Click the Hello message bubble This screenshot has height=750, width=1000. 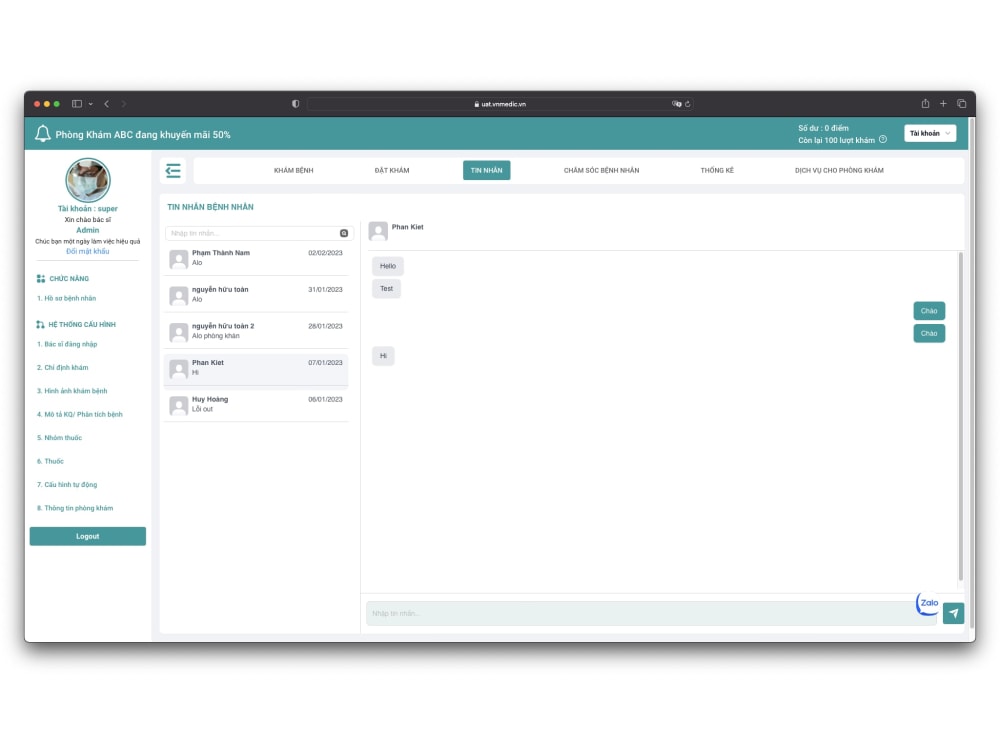click(388, 266)
